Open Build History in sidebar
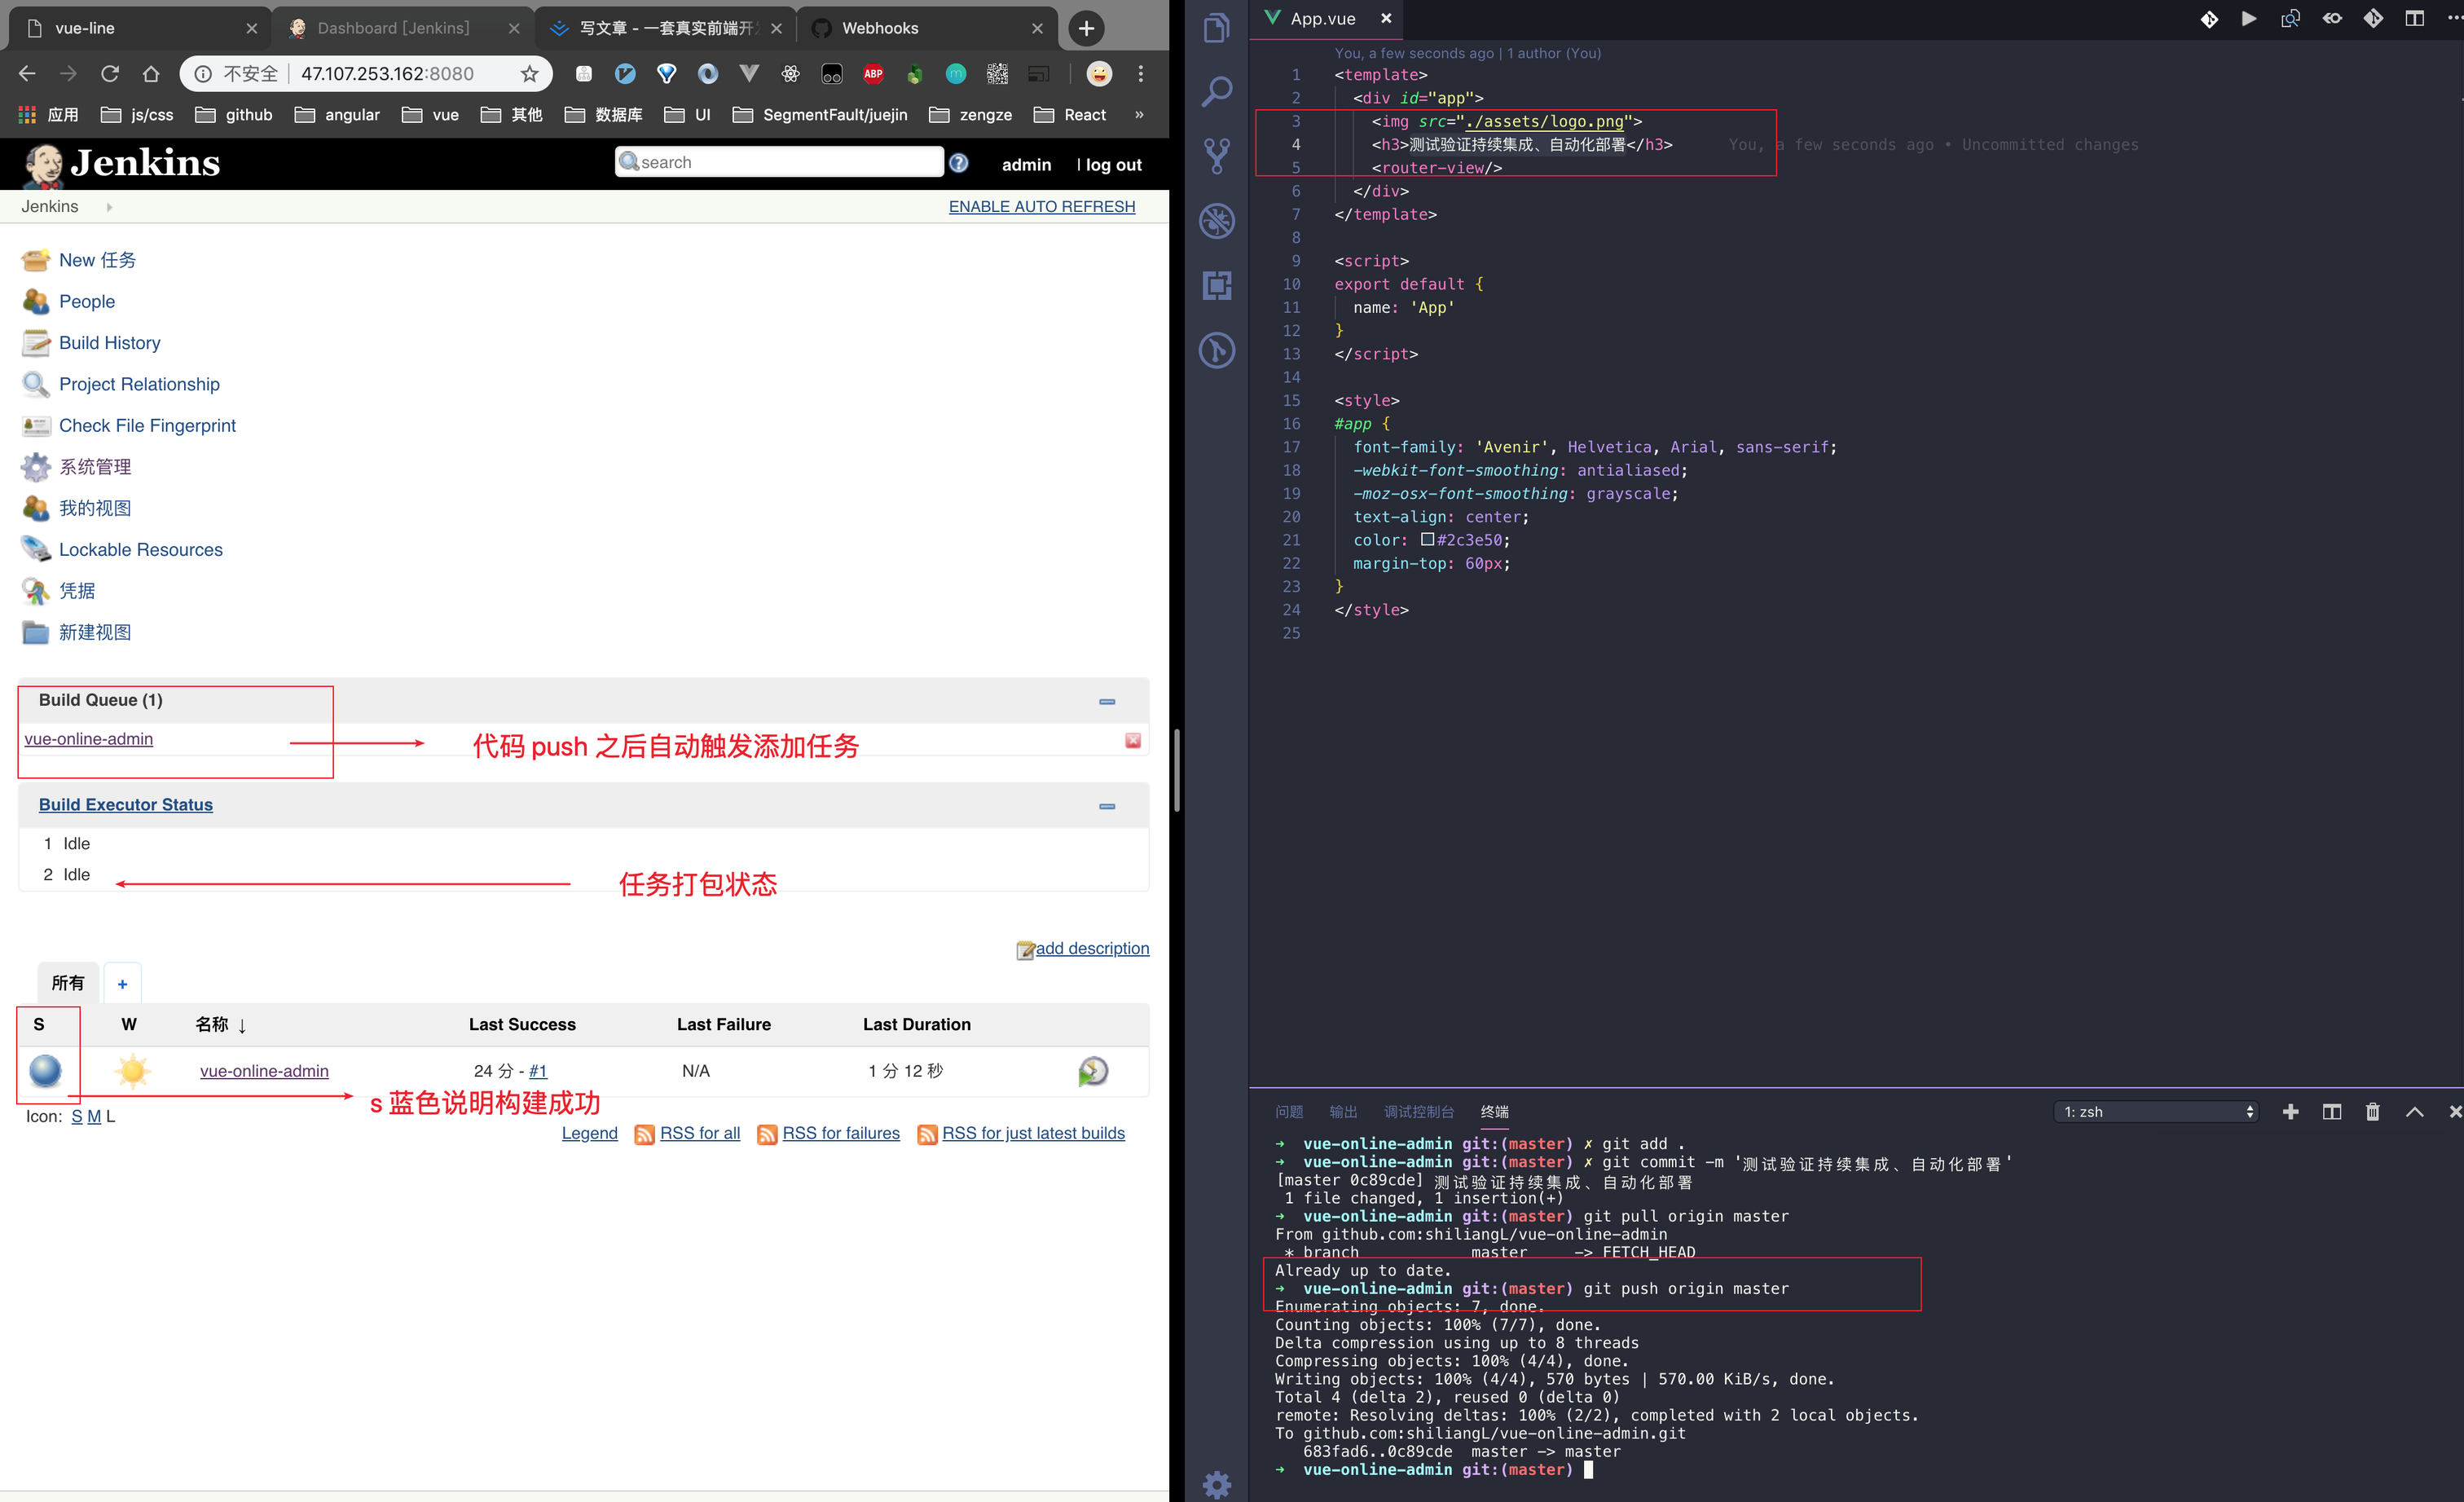This screenshot has width=2464, height=1502. [x=109, y=343]
